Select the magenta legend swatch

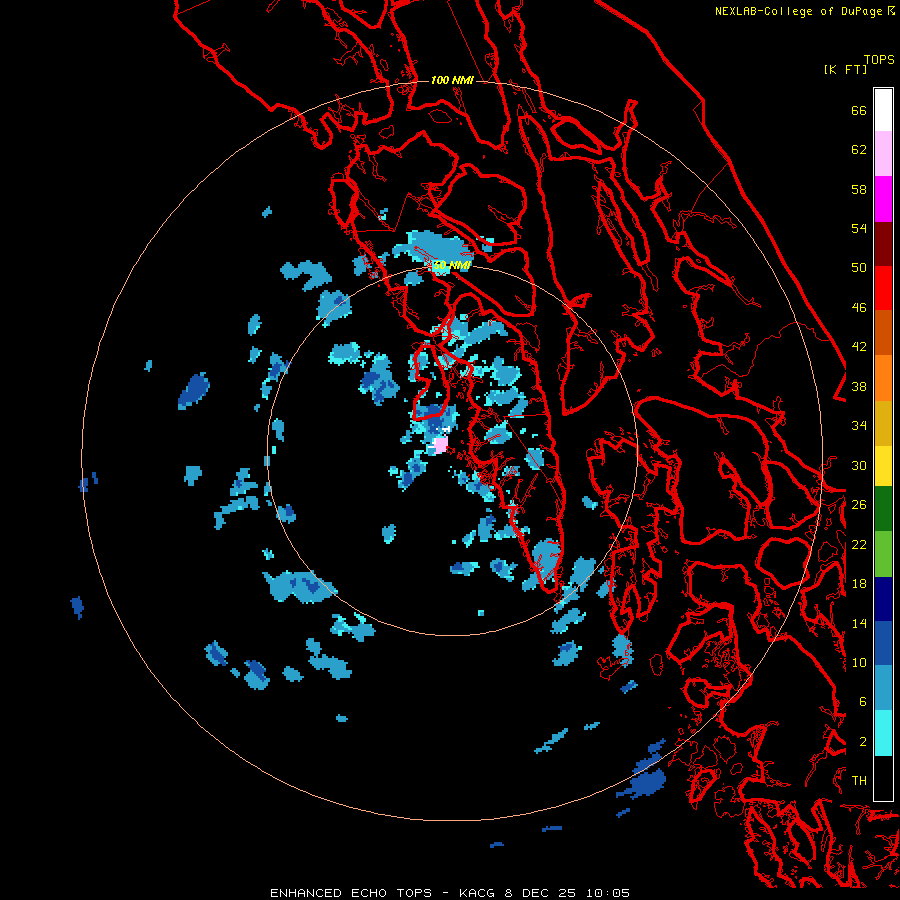point(883,199)
